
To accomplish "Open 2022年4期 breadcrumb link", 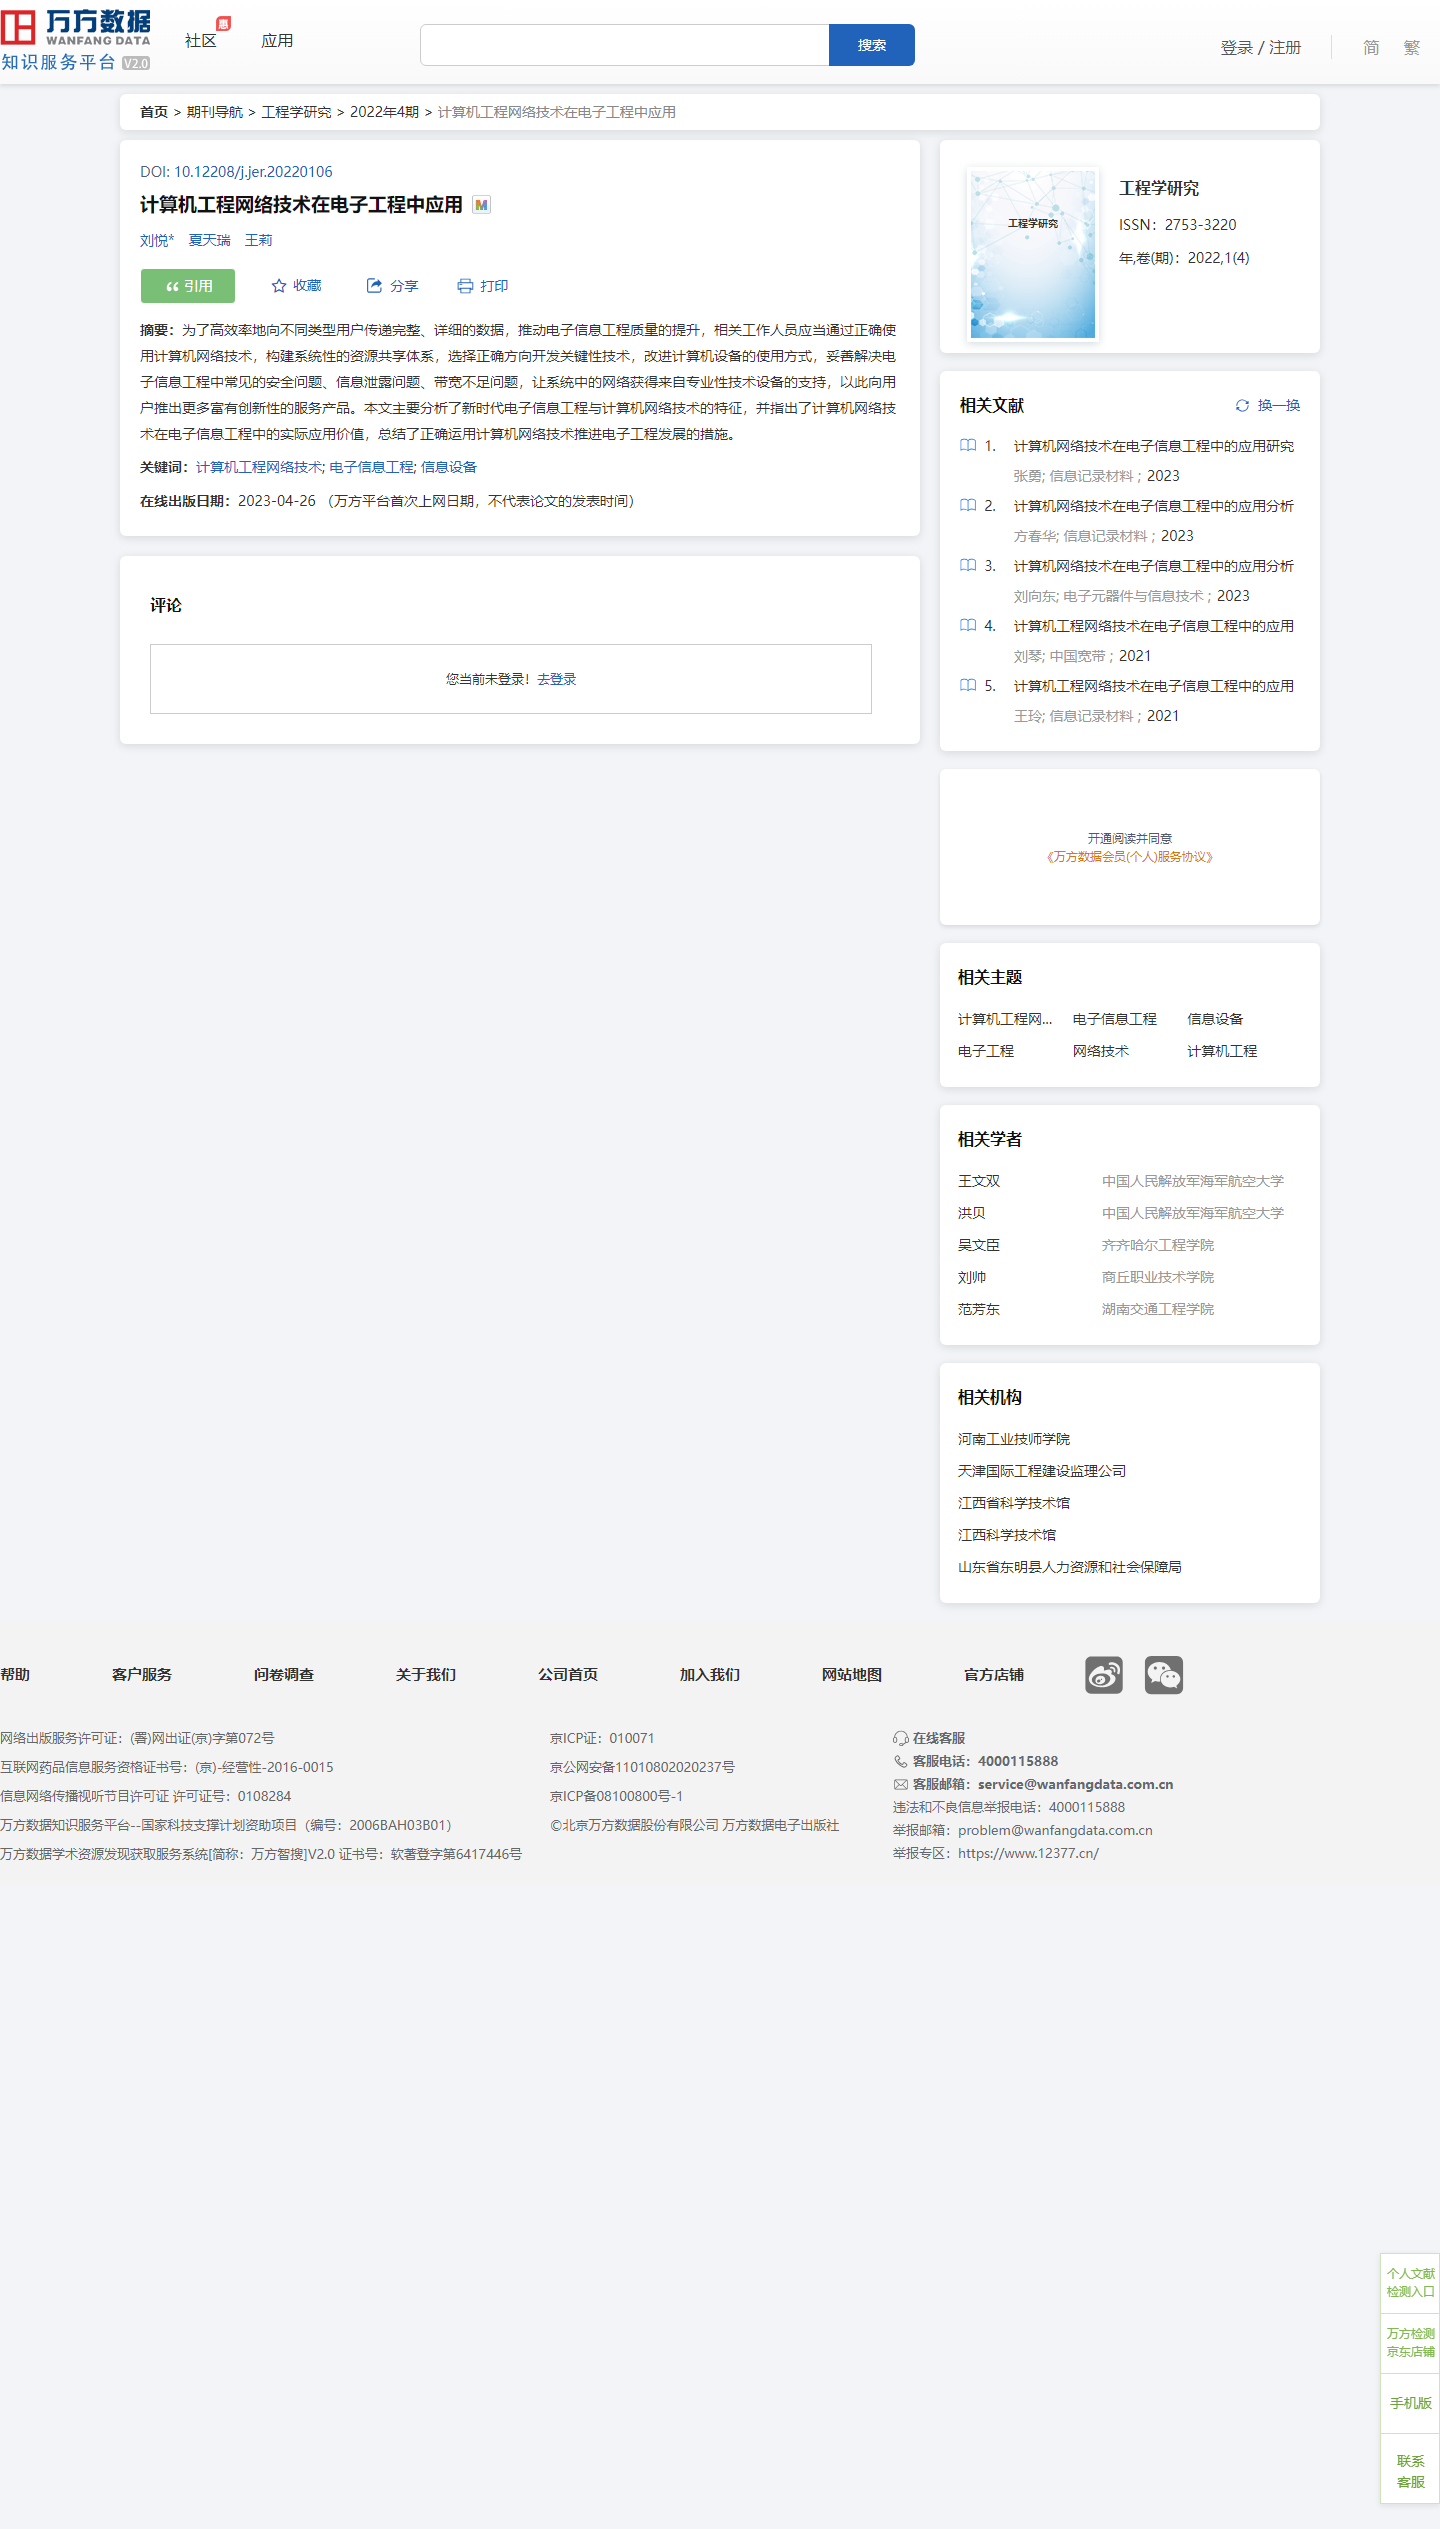I will (x=384, y=112).
